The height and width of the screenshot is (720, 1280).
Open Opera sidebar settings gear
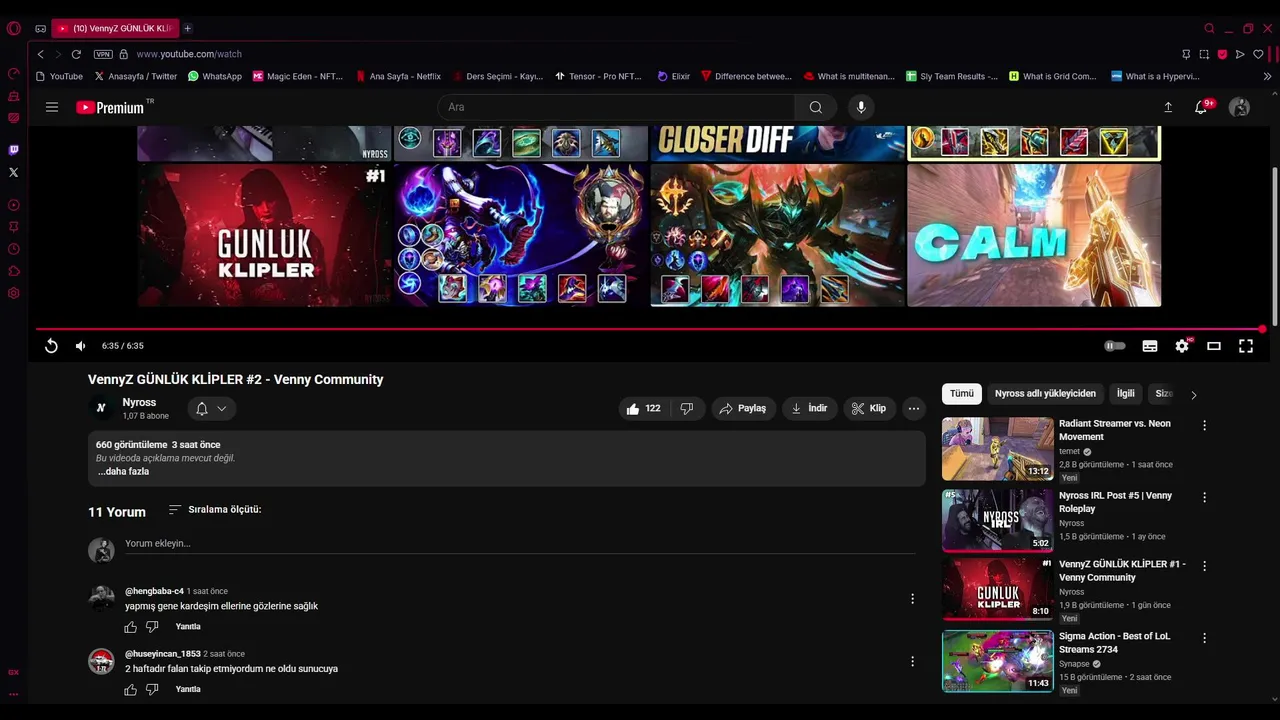13,293
